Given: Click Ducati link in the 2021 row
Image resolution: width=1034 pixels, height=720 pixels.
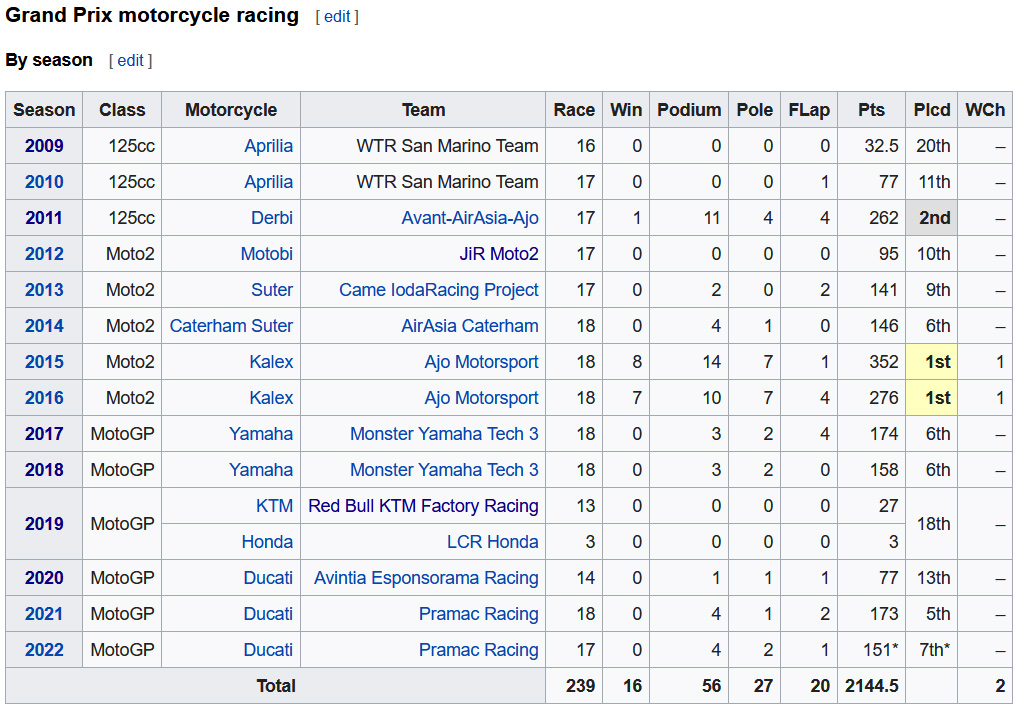Looking at the screenshot, I should pos(268,614).
